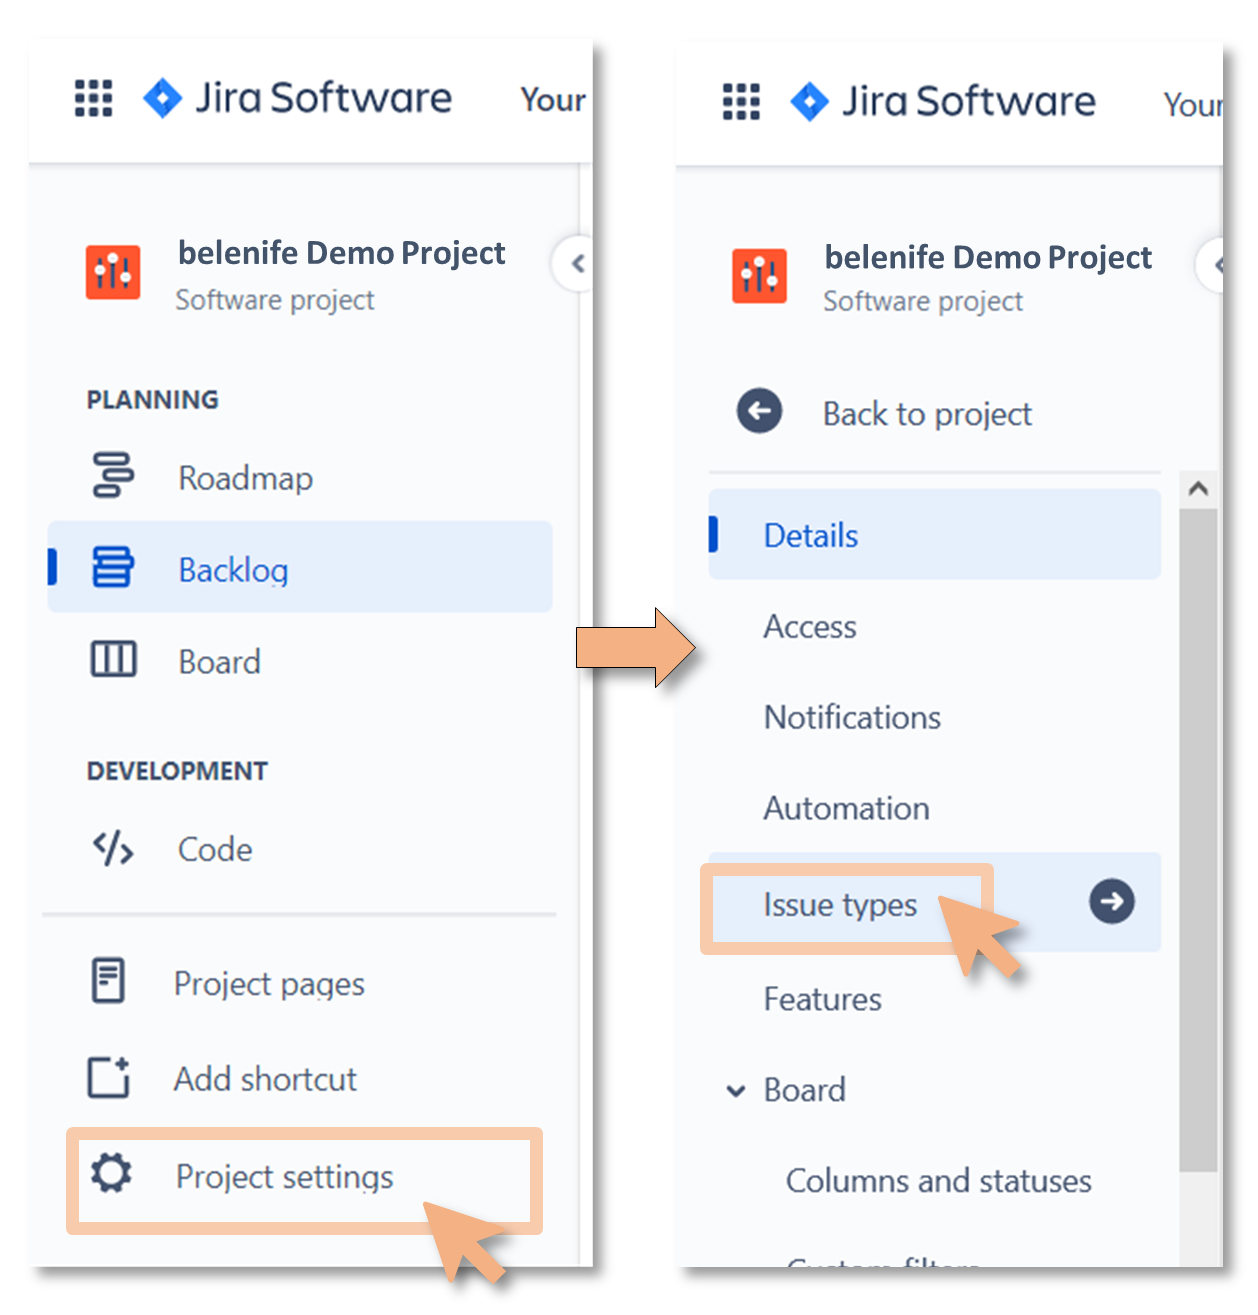Collapse the left sidebar using chevron button
1258x1315 pixels.
click(575, 264)
